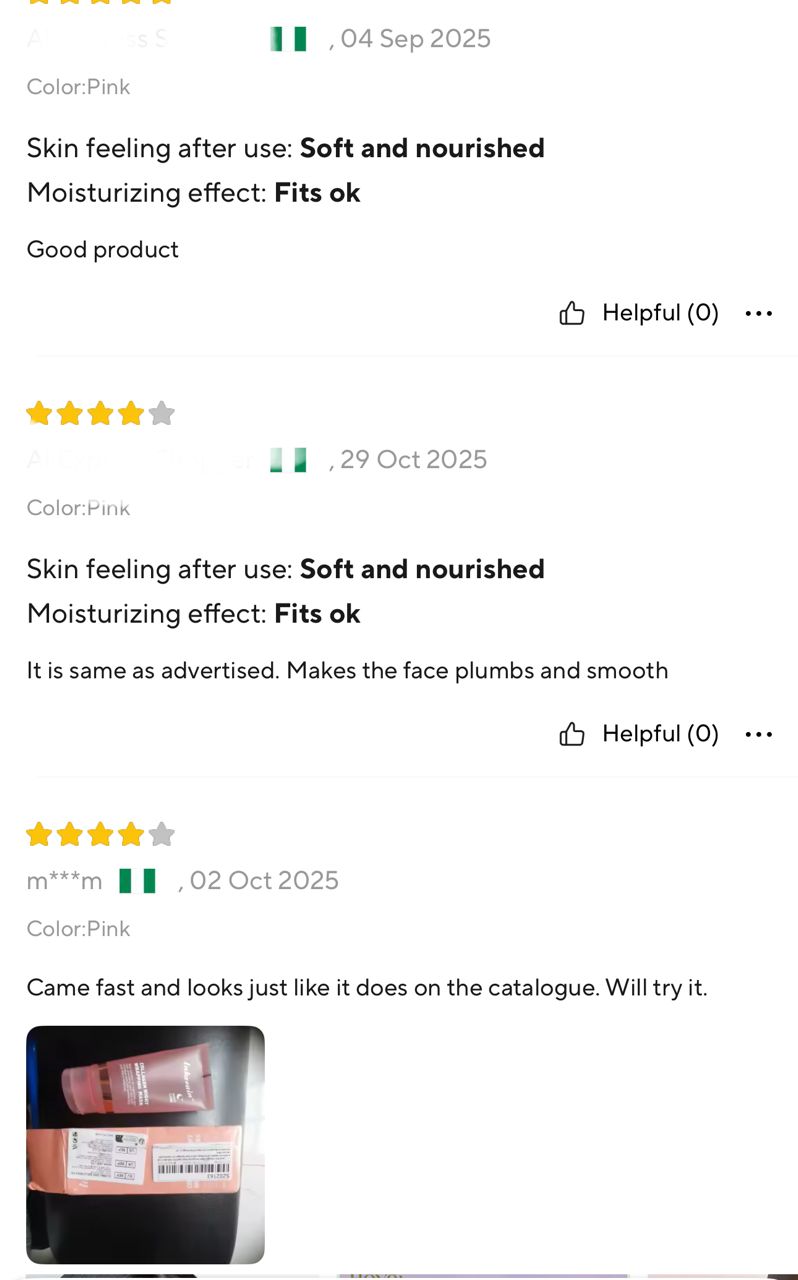This screenshot has height=1280, width=798.
Task: Open three-dot menu on "Good product" review
Action: [x=759, y=314]
